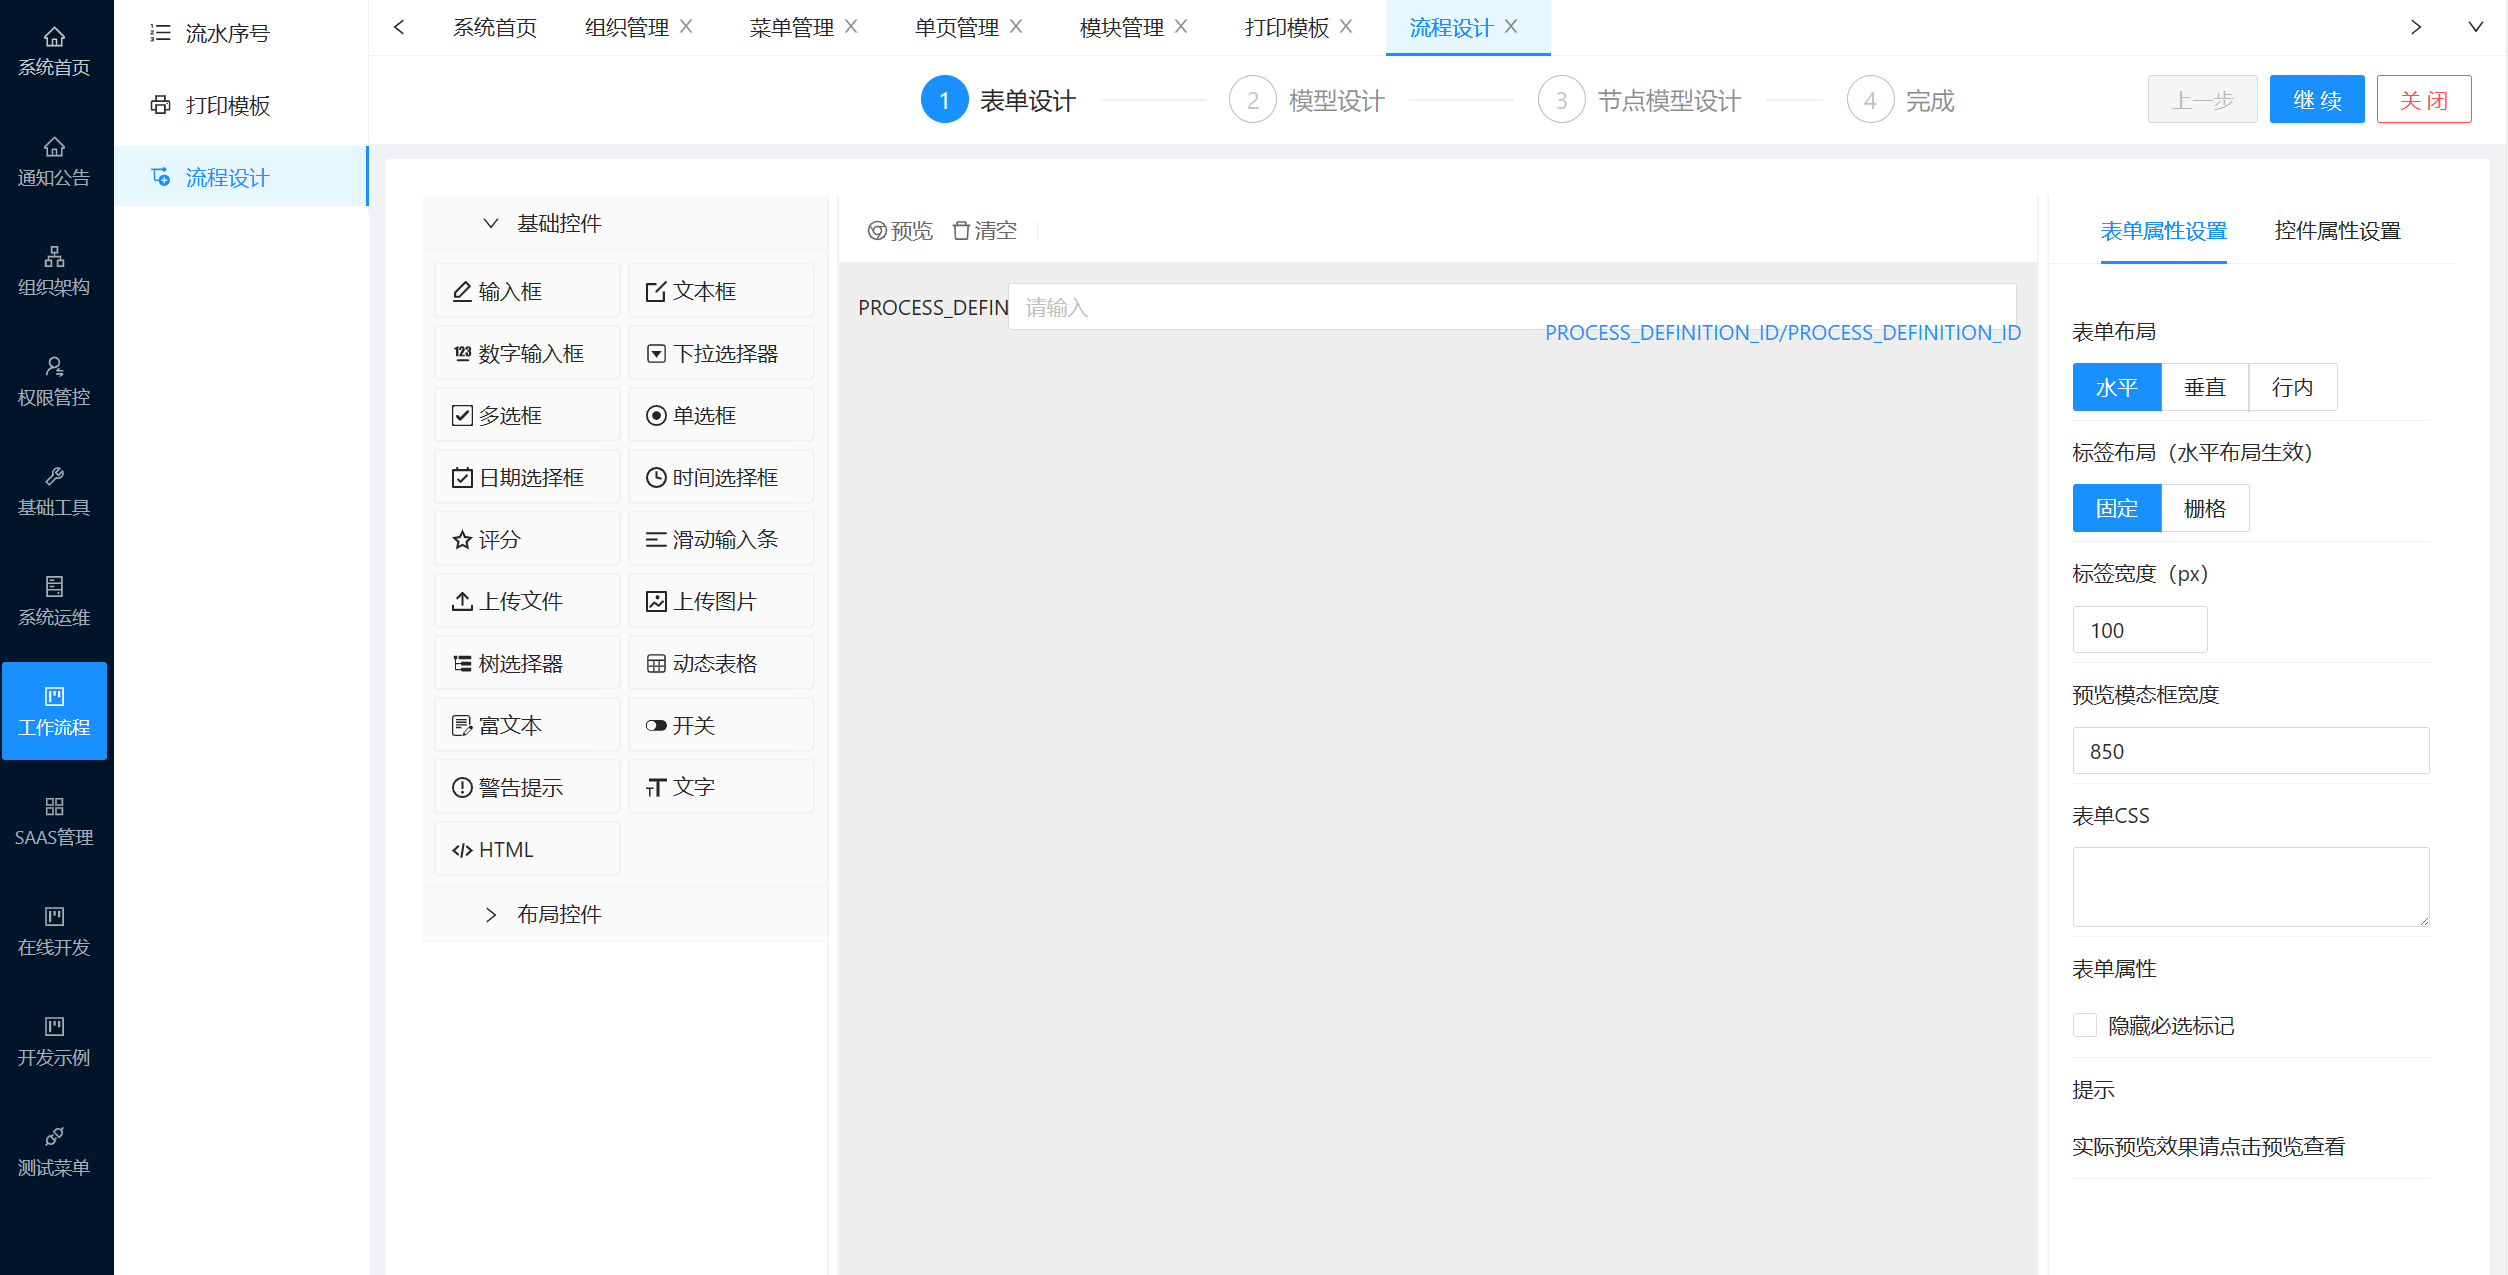The image size is (2508, 1275).
Task: Click 预览 to preview the form
Action: tap(900, 231)
